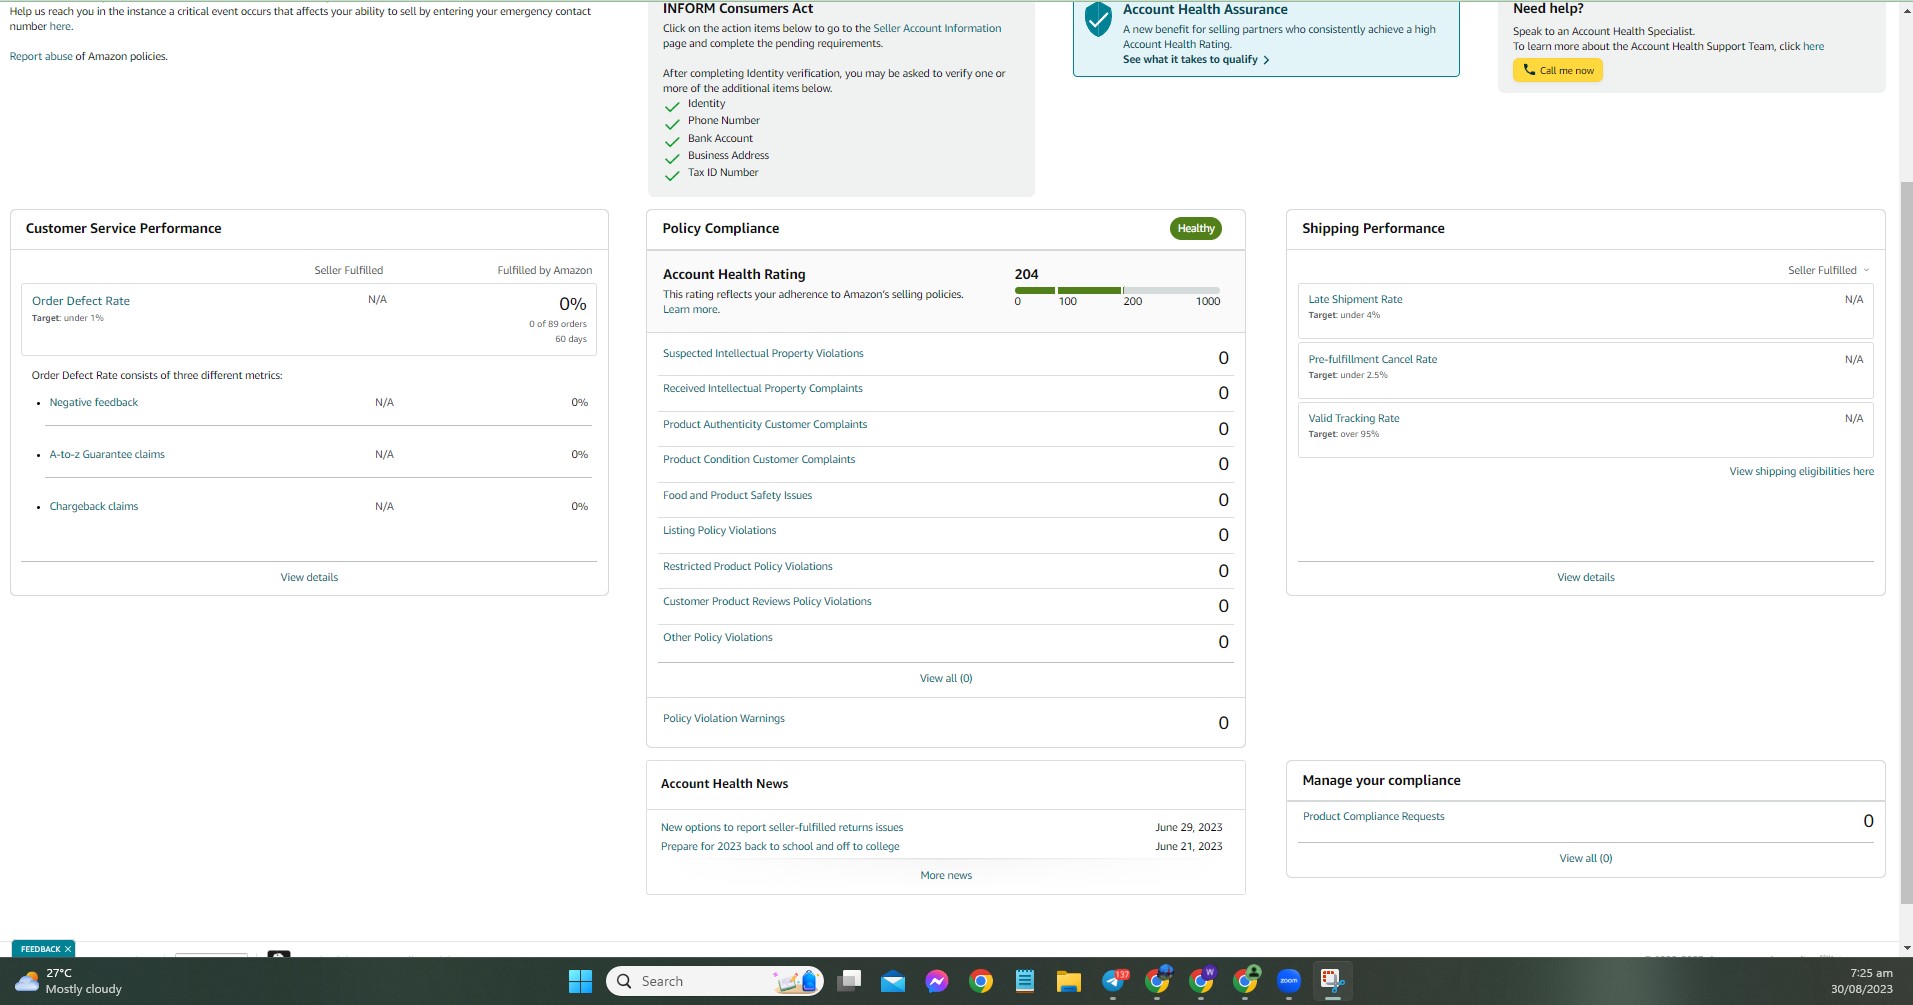
Task: Open Prepare for 2023 back to school news
Action: pyautogui.click(x=779, y=846)
